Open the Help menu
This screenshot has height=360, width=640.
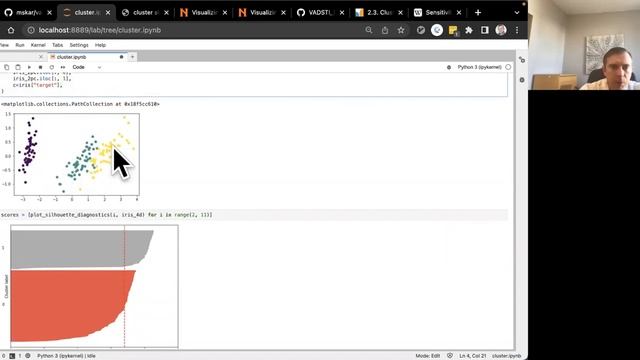pos(100,45)
